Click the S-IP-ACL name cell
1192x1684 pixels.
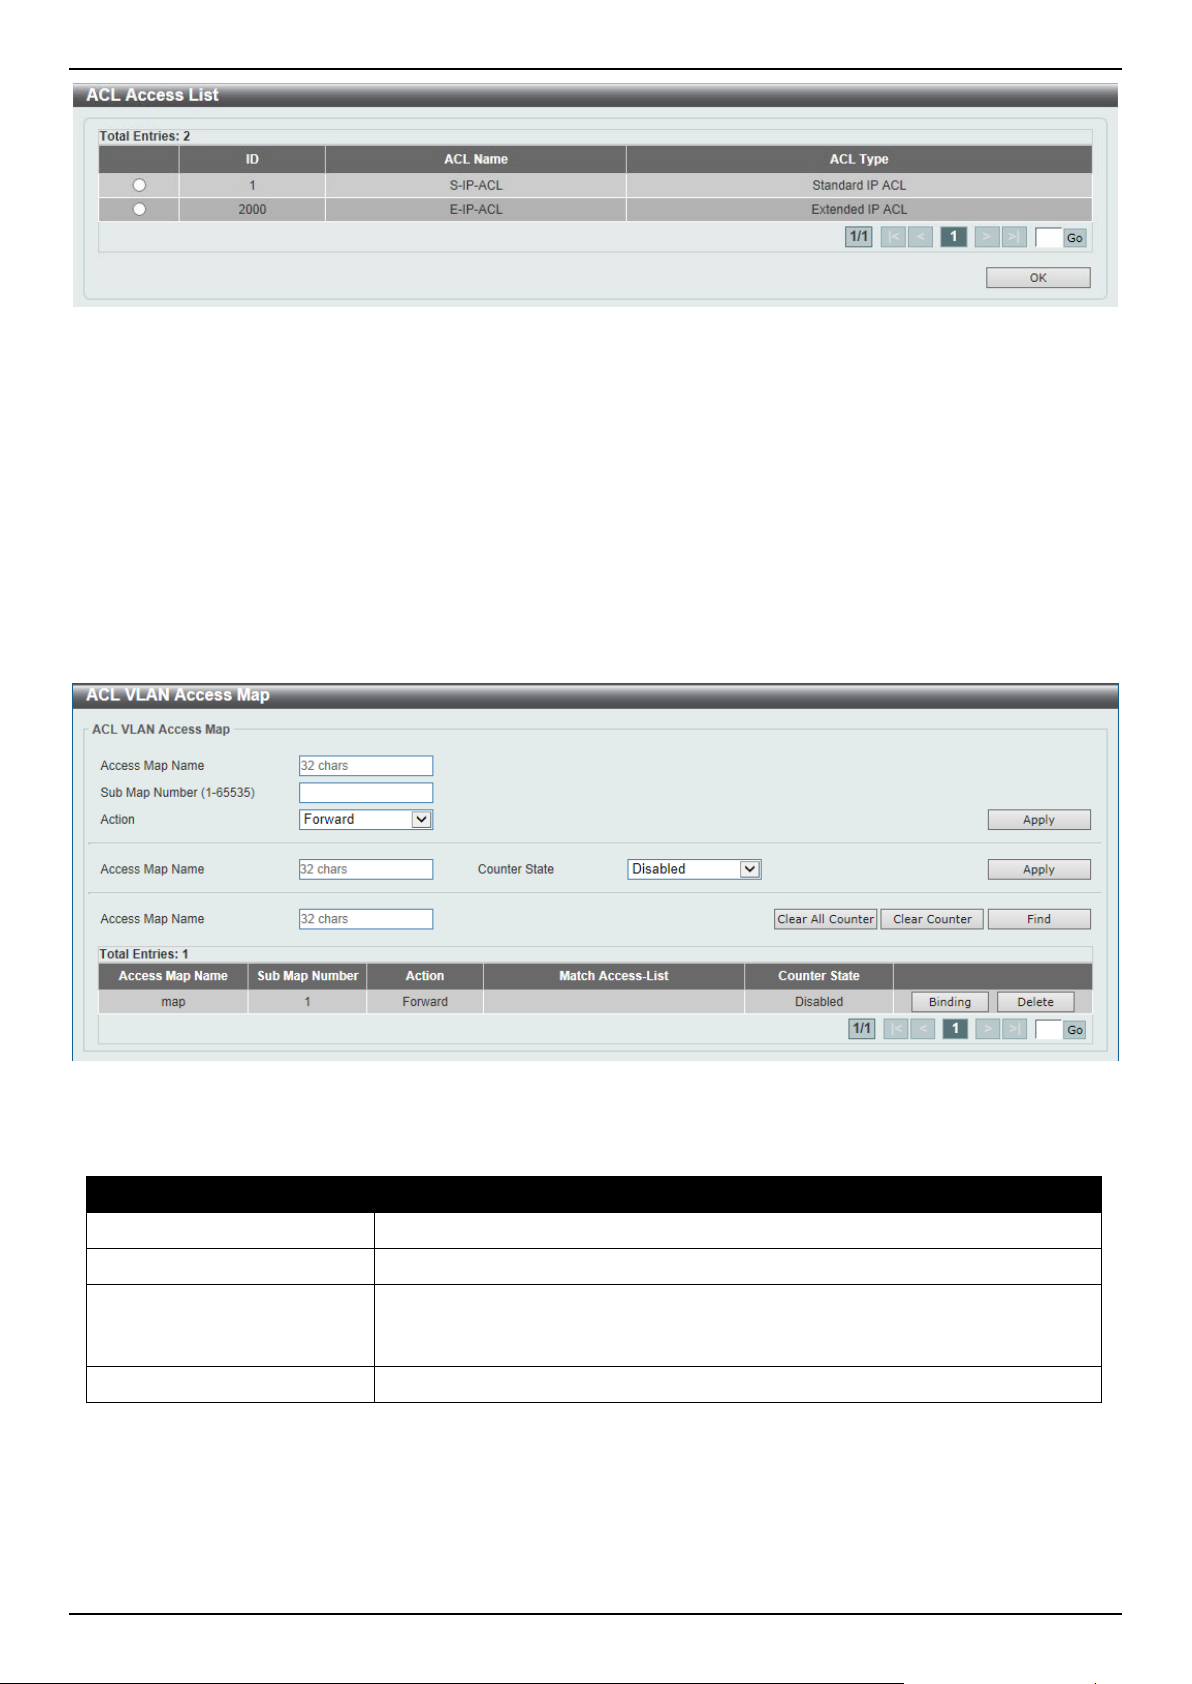pyautogui.click(x=476, y=185)
